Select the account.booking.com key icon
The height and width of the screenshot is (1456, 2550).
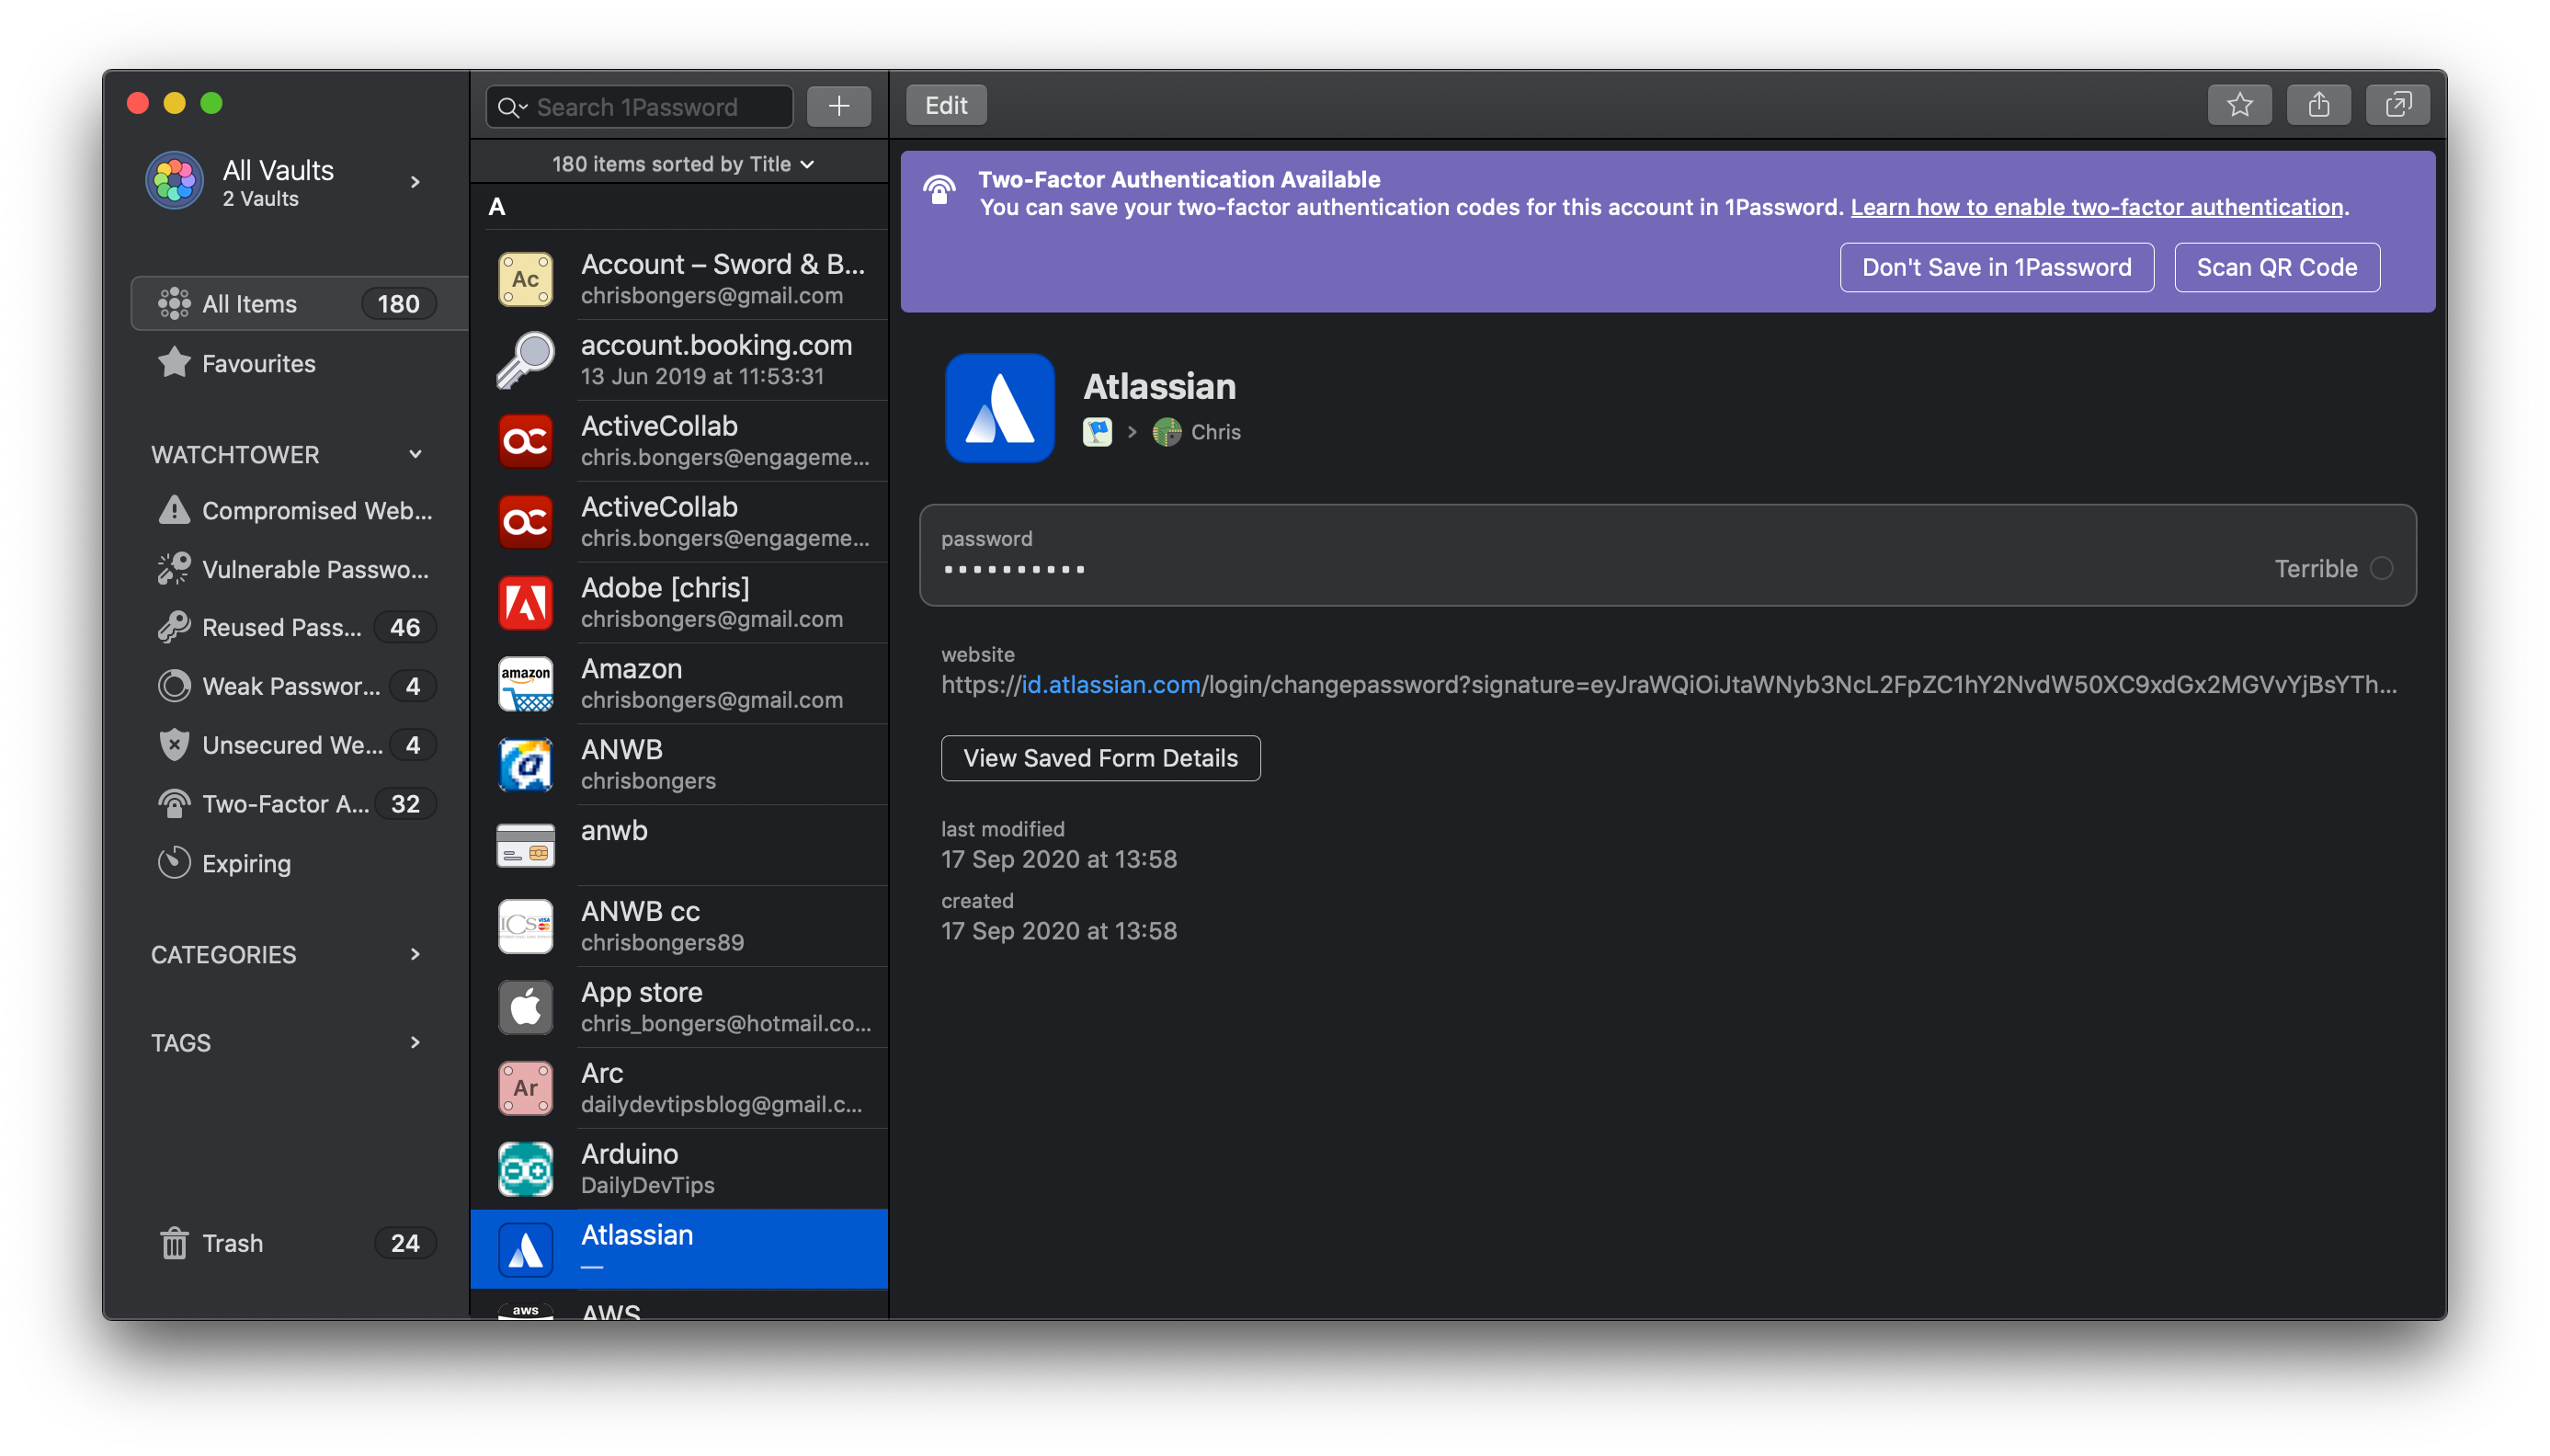coord(525,360)
